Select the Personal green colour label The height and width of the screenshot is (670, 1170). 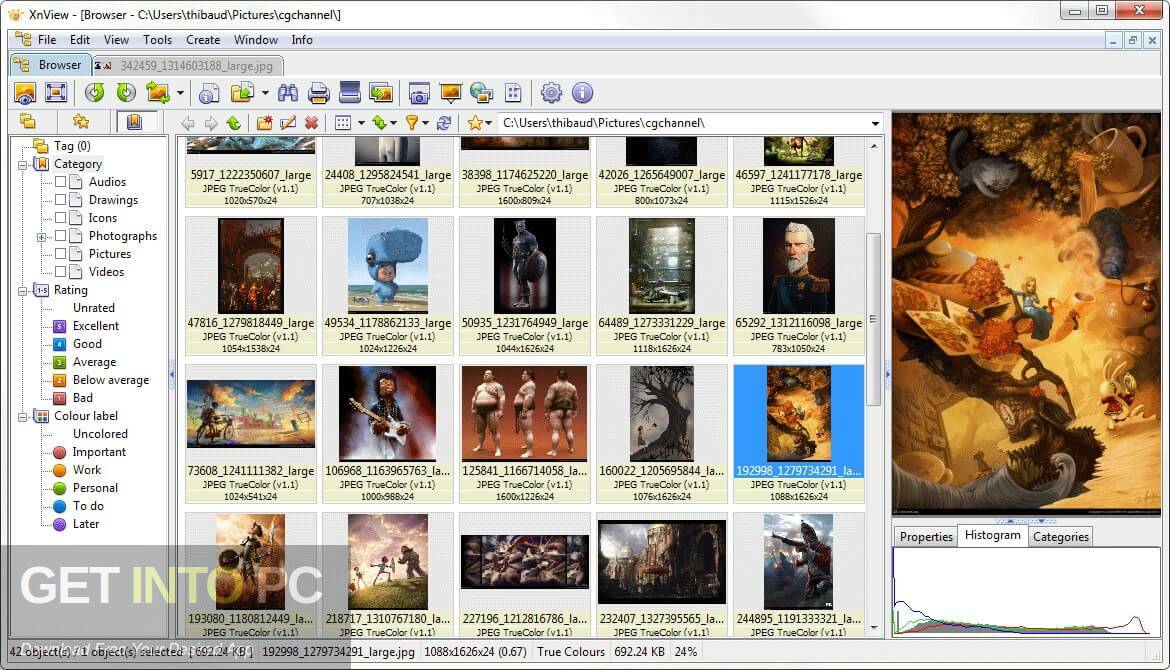(x=95, y=488)
